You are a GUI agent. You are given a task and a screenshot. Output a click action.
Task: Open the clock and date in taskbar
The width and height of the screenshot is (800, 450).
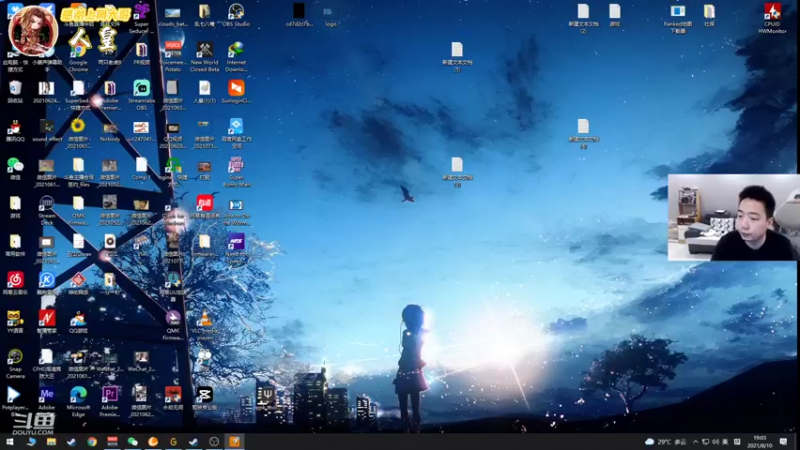760,442
